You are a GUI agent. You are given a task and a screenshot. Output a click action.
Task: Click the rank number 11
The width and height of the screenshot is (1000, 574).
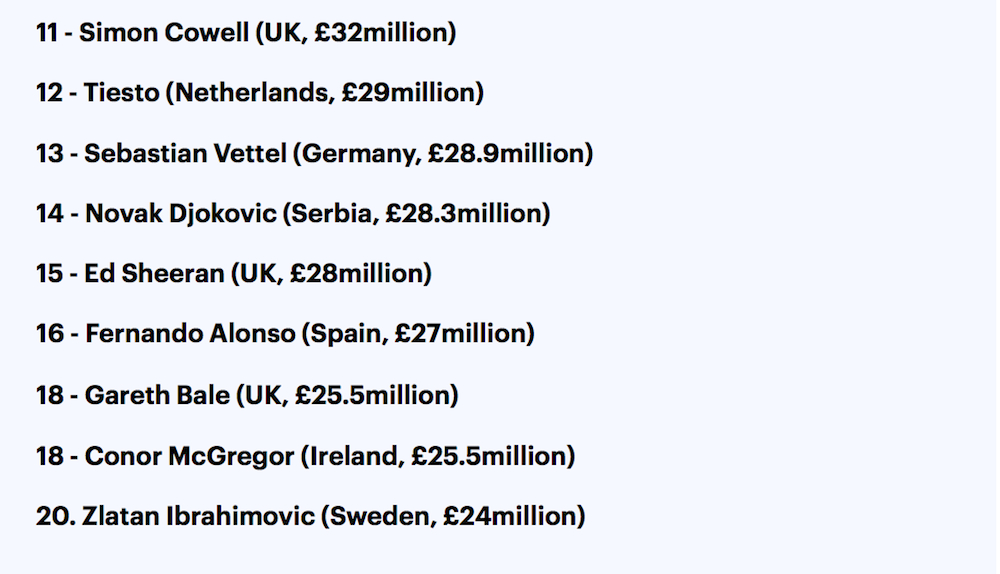48,32
